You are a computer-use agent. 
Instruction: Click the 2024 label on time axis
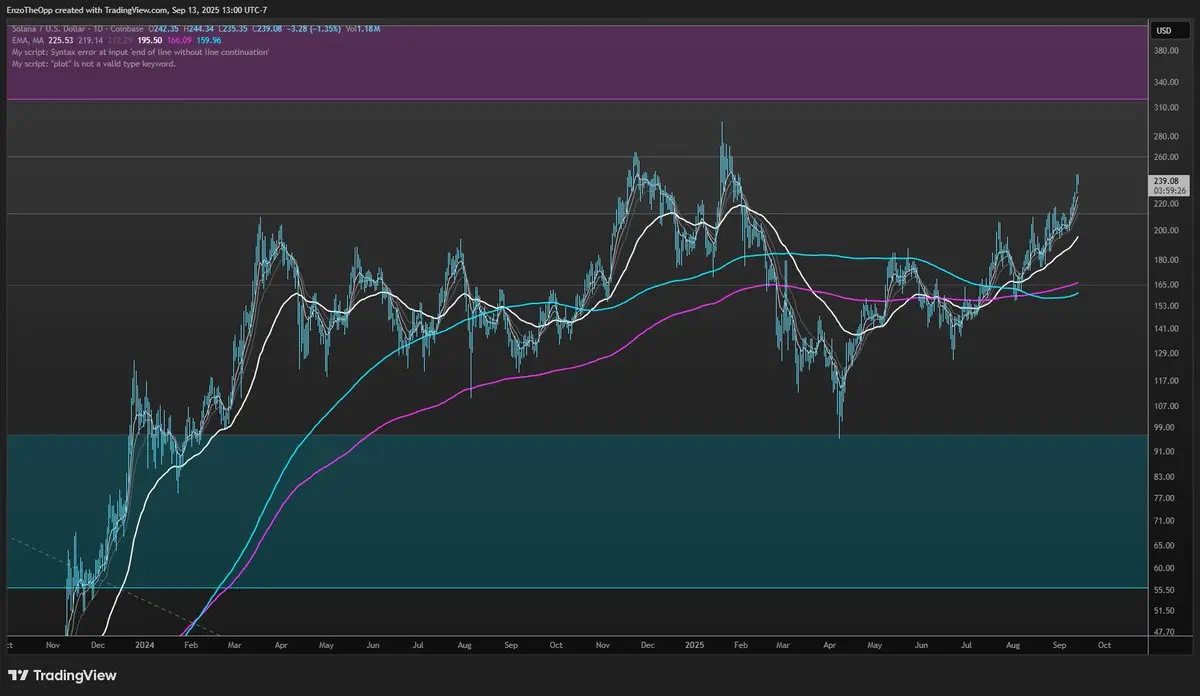click(x=146, y=646)
